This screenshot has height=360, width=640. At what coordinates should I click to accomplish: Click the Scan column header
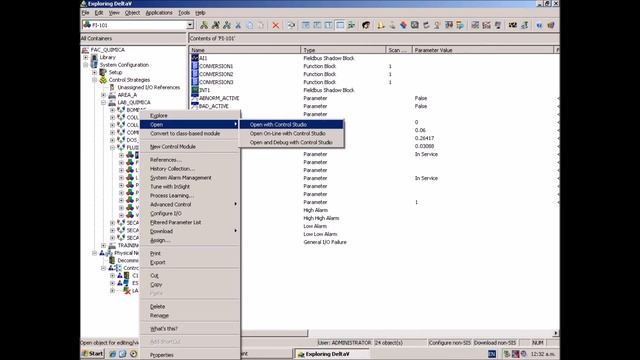point(398,50)
